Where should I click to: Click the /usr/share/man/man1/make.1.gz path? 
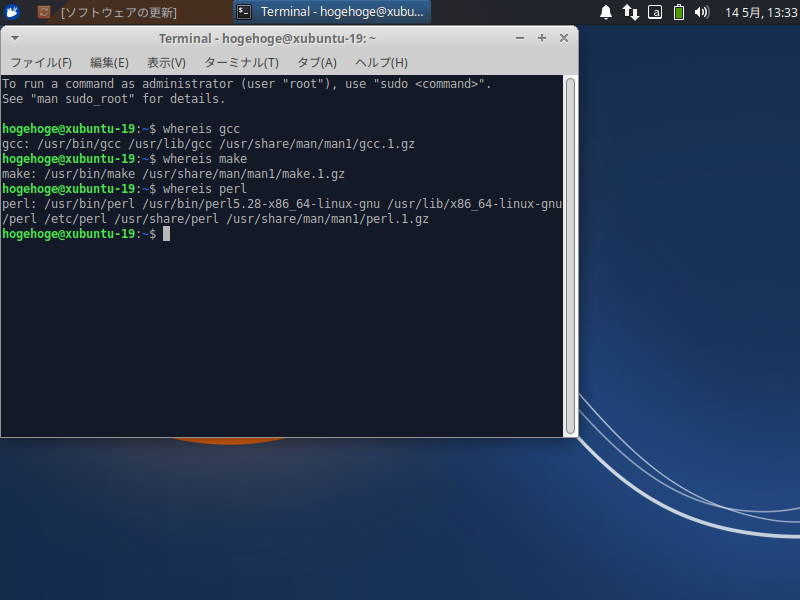tap(243, 174)
